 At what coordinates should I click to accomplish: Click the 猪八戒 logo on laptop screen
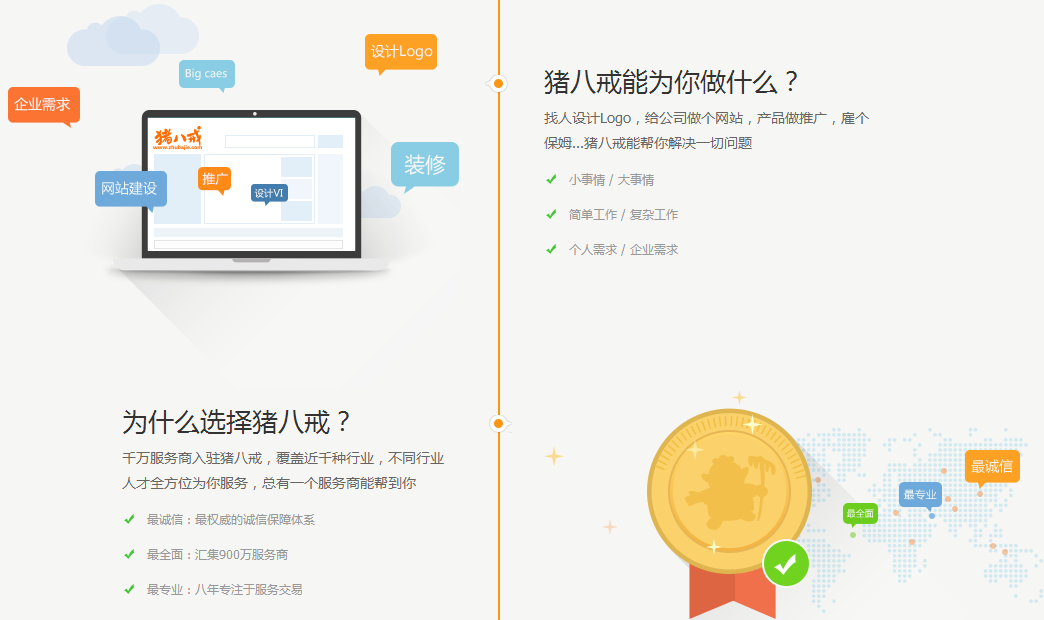click(178, 137)
